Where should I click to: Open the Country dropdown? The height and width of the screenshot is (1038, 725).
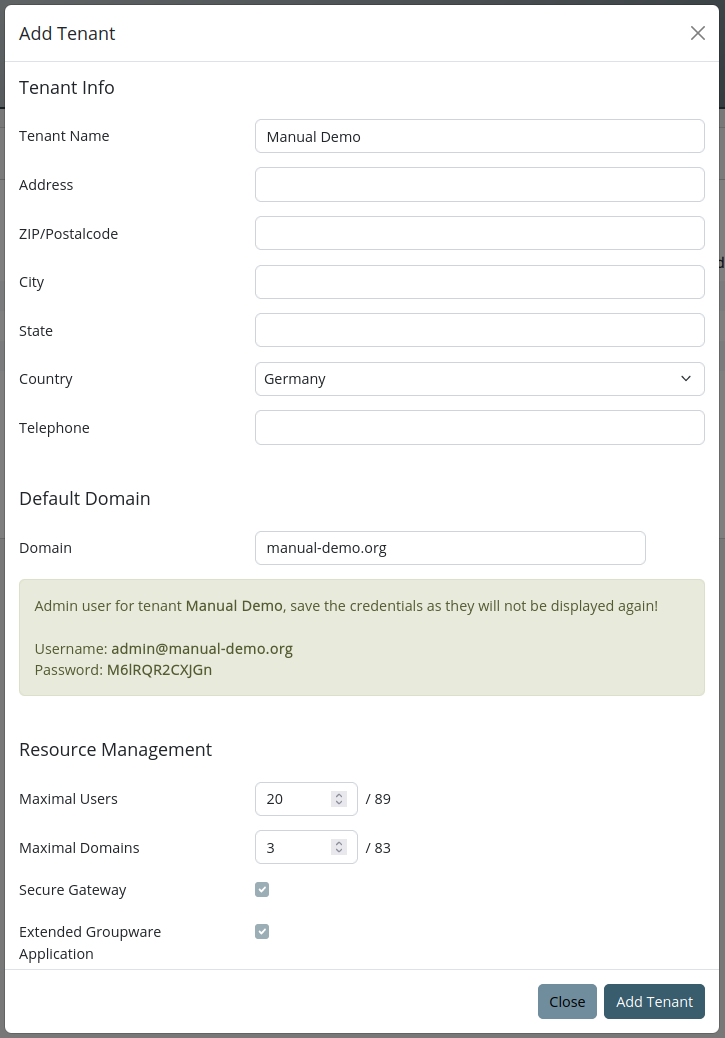(x=479, y=379)
